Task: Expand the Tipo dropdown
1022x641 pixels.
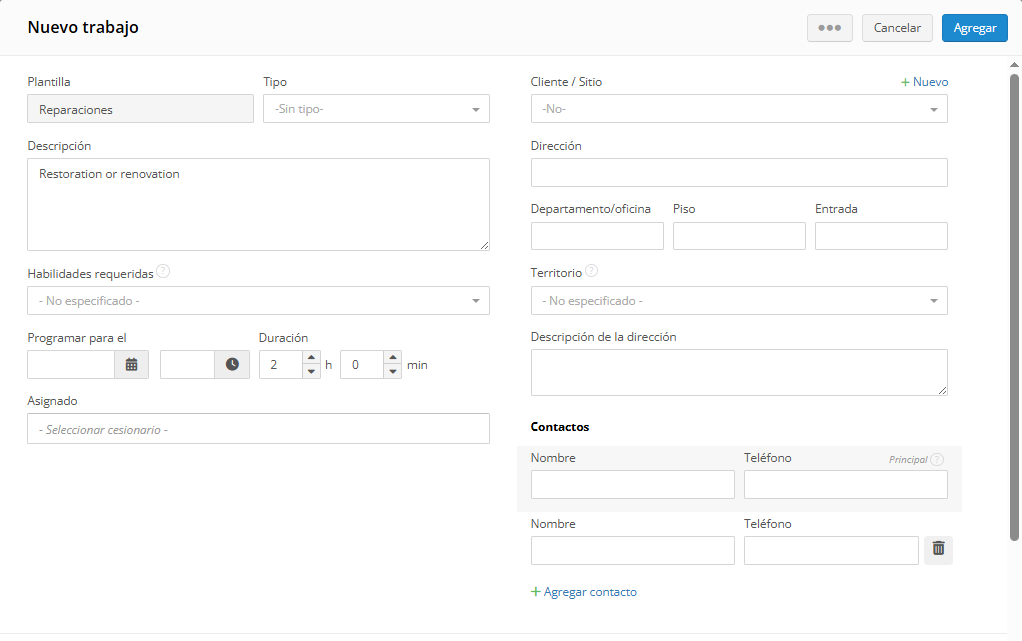Action: [376, 109]
